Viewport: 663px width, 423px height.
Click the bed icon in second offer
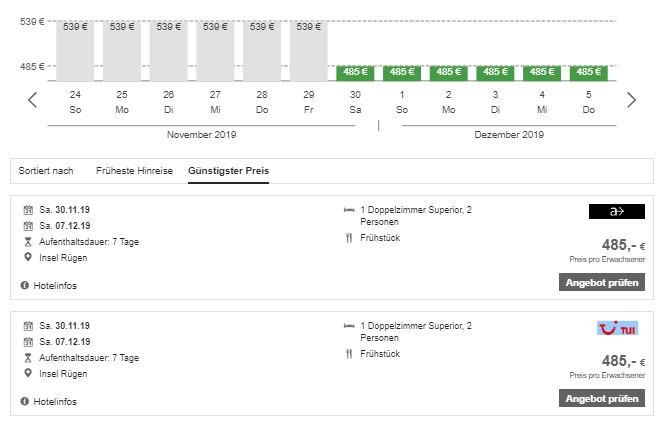pyautogui.click(x=349, y=326)
